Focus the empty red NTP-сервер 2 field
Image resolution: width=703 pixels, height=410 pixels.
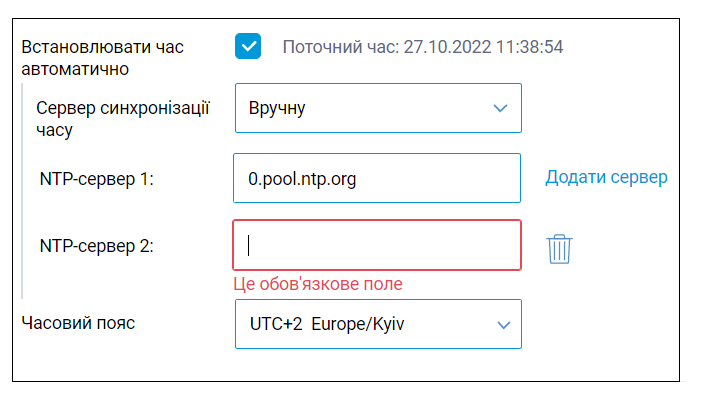377,245
